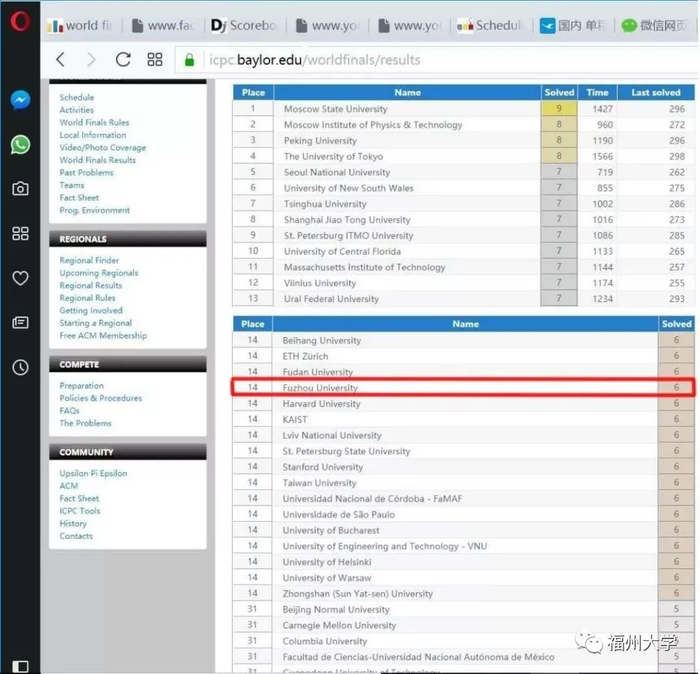Viewport: 700px width, 674px height.
Task: Switch to the 微信网页 tab
Action: pos(654,25)
